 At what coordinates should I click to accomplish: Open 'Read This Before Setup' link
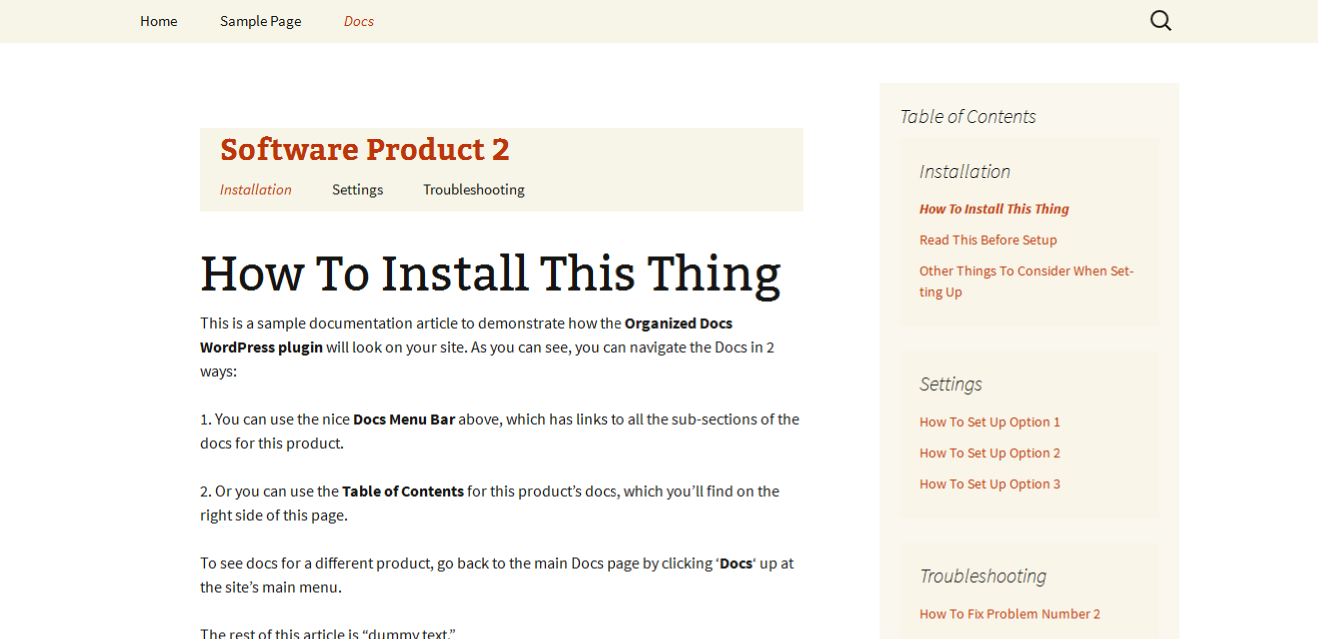(x=988, y=240)
